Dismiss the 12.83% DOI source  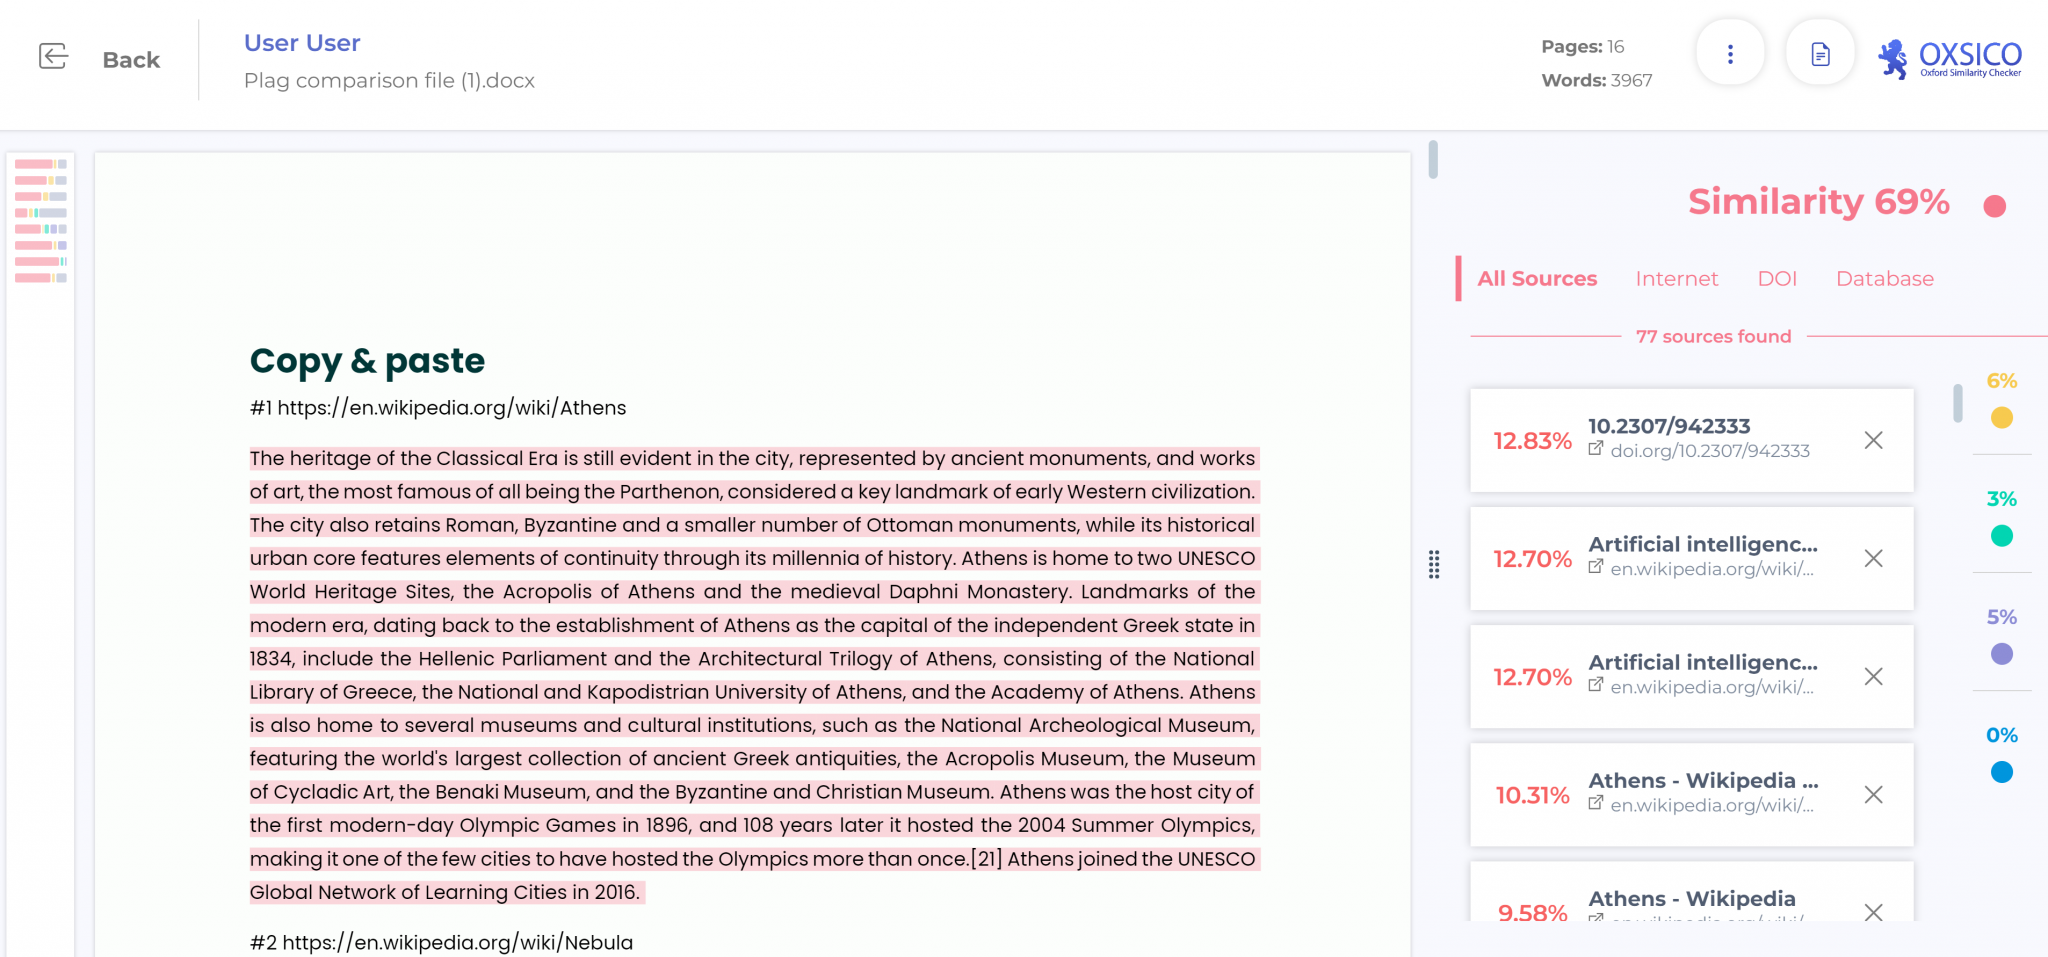1873,440
